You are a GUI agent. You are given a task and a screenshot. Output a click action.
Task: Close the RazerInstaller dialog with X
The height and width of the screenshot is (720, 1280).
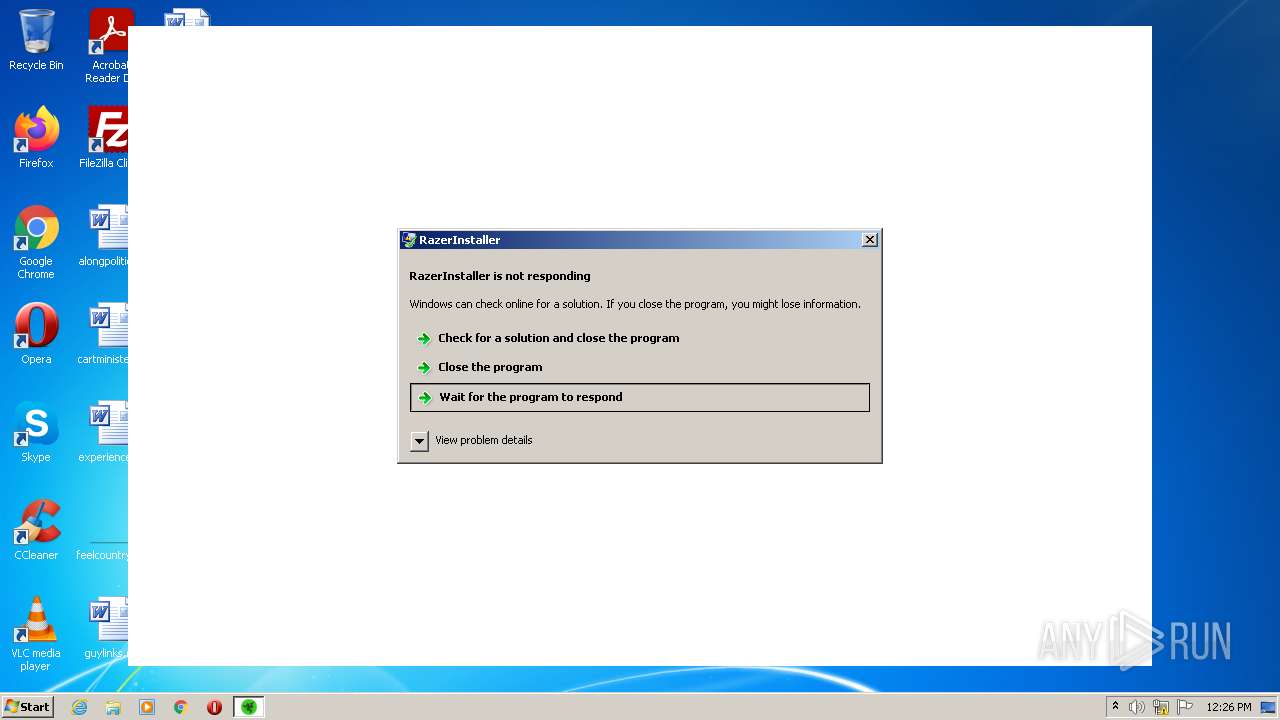870,240
